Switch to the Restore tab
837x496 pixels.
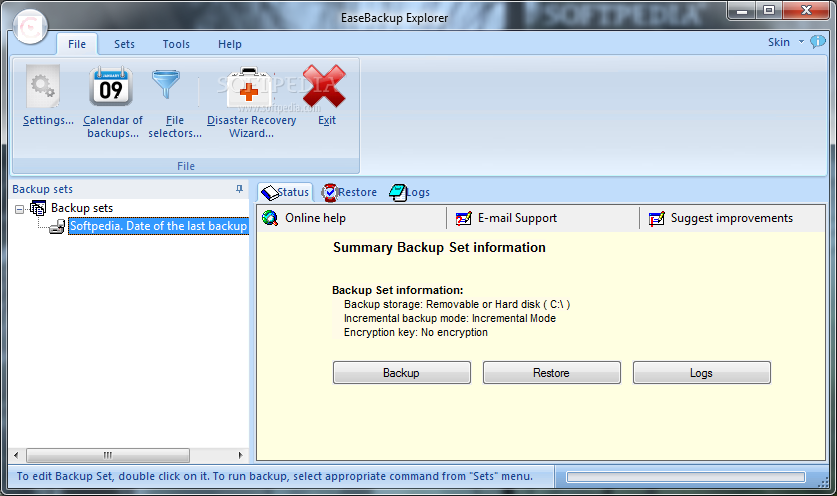(x=349, y=192)
